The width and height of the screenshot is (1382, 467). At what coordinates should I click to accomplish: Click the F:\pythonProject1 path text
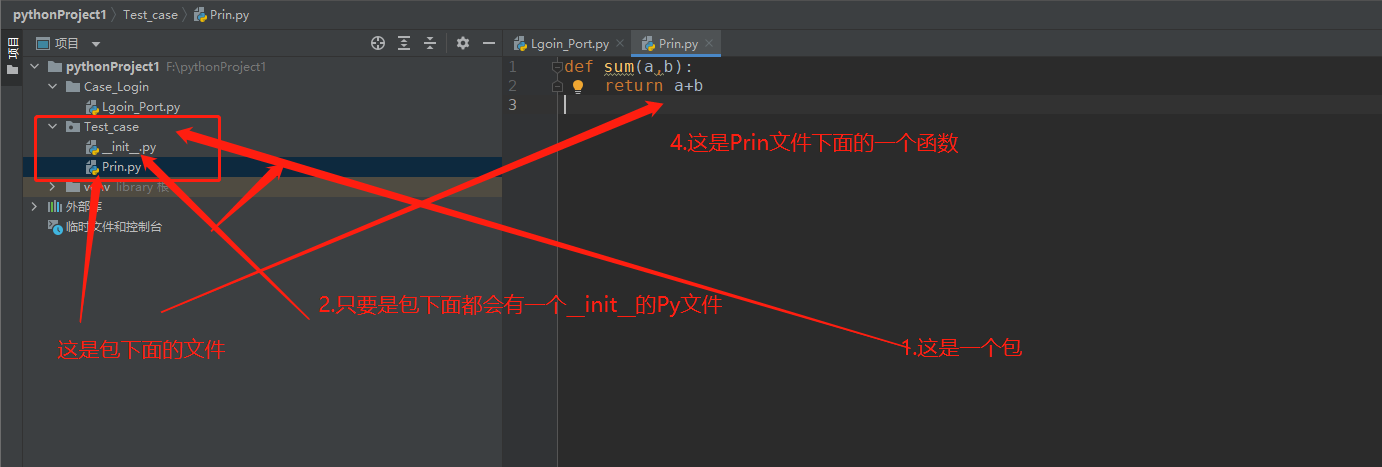[216, 67]
